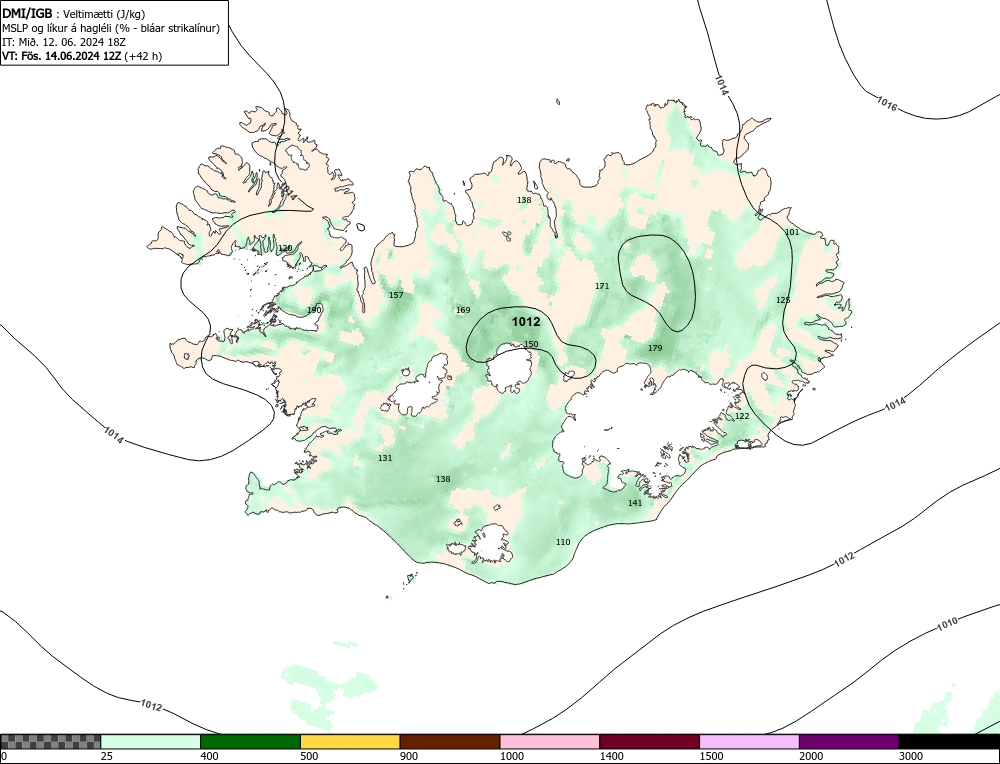Screen dimensions: 1000x764
Task: Click the light purple 1500–2000 legend swatch
Action: (749, 742)
